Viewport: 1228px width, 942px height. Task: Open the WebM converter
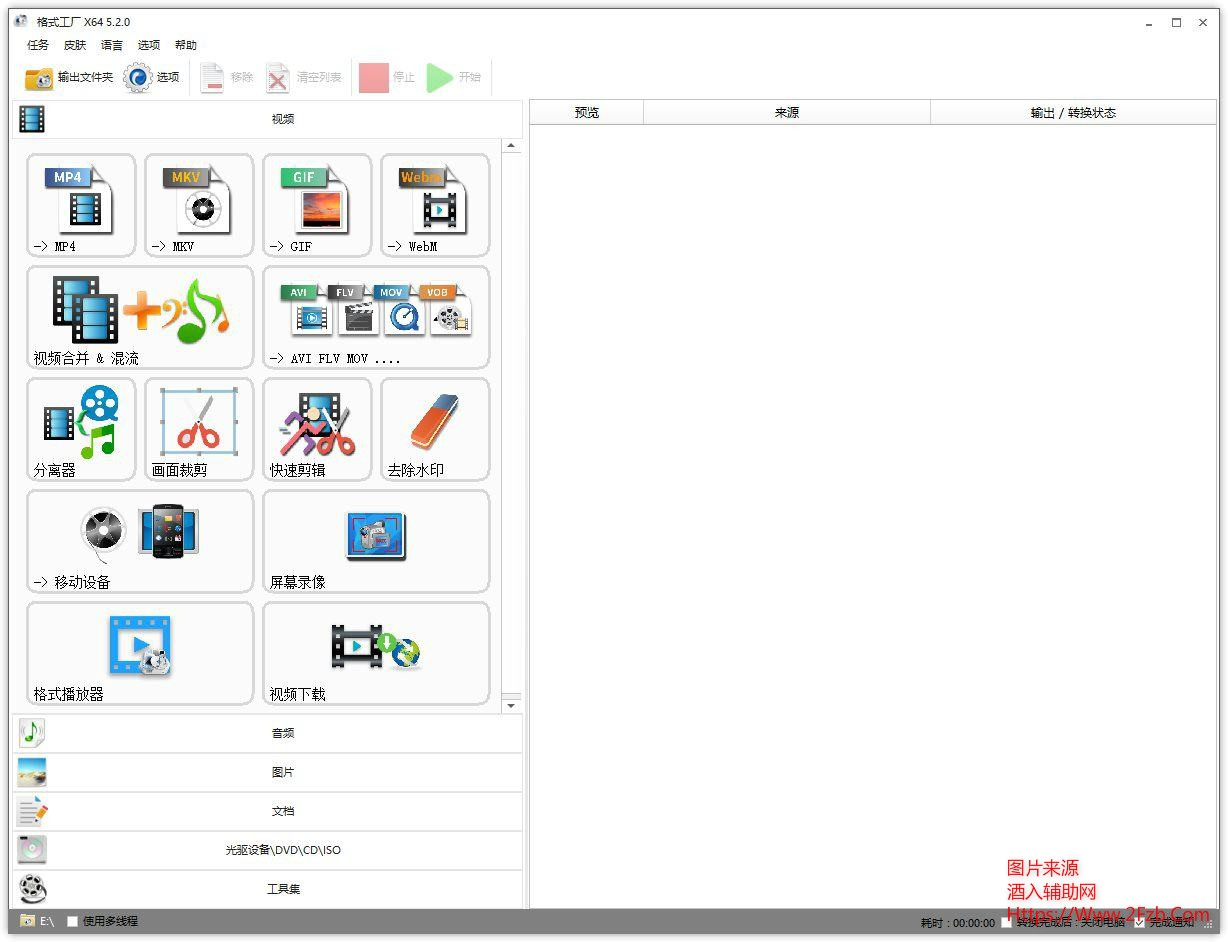435,205
